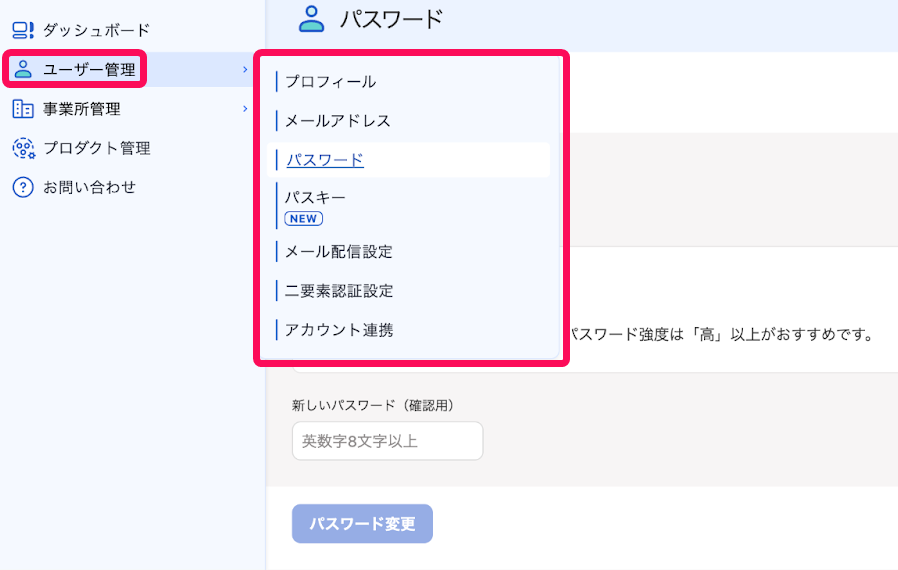This screenshot has width=898, height=570.
Task: Open お問い合わせ from the sidebar
Action: coord(89,187)
